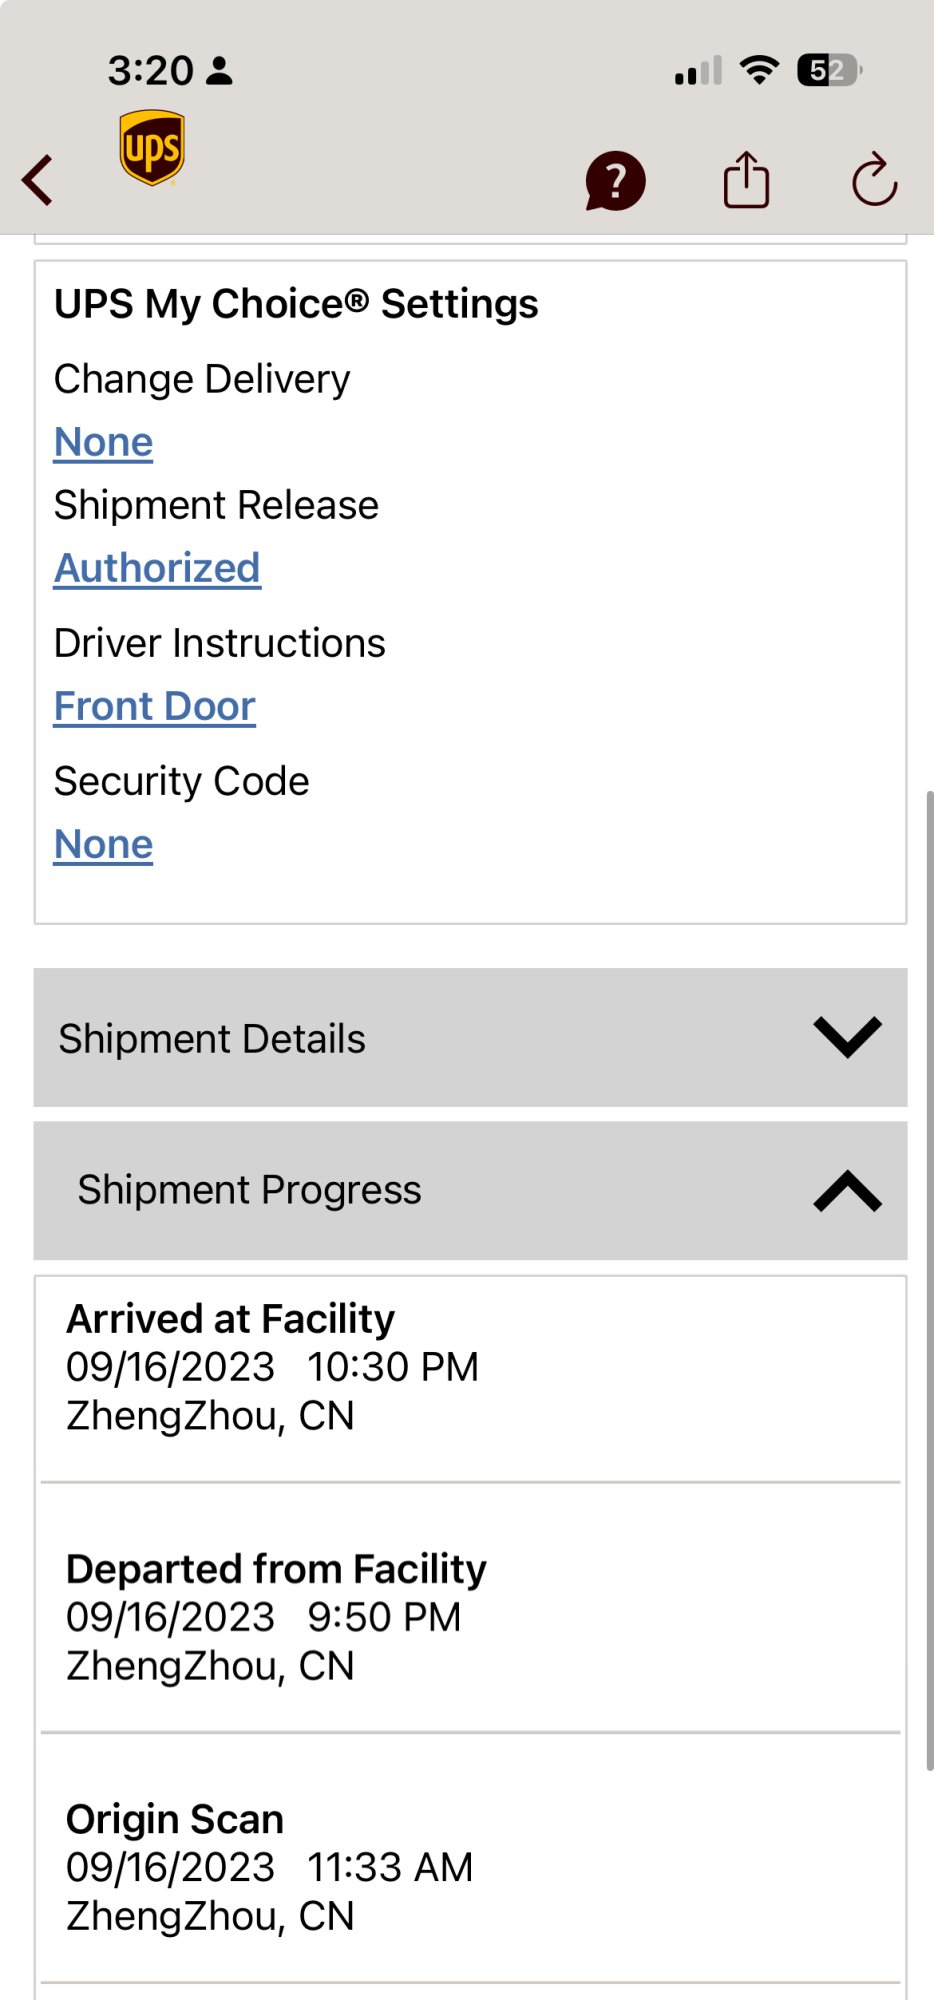Viewport: 934px width, 2000px height.
Task: Collapse the Shipment Progress chevron
Action: coord(847,1190)
